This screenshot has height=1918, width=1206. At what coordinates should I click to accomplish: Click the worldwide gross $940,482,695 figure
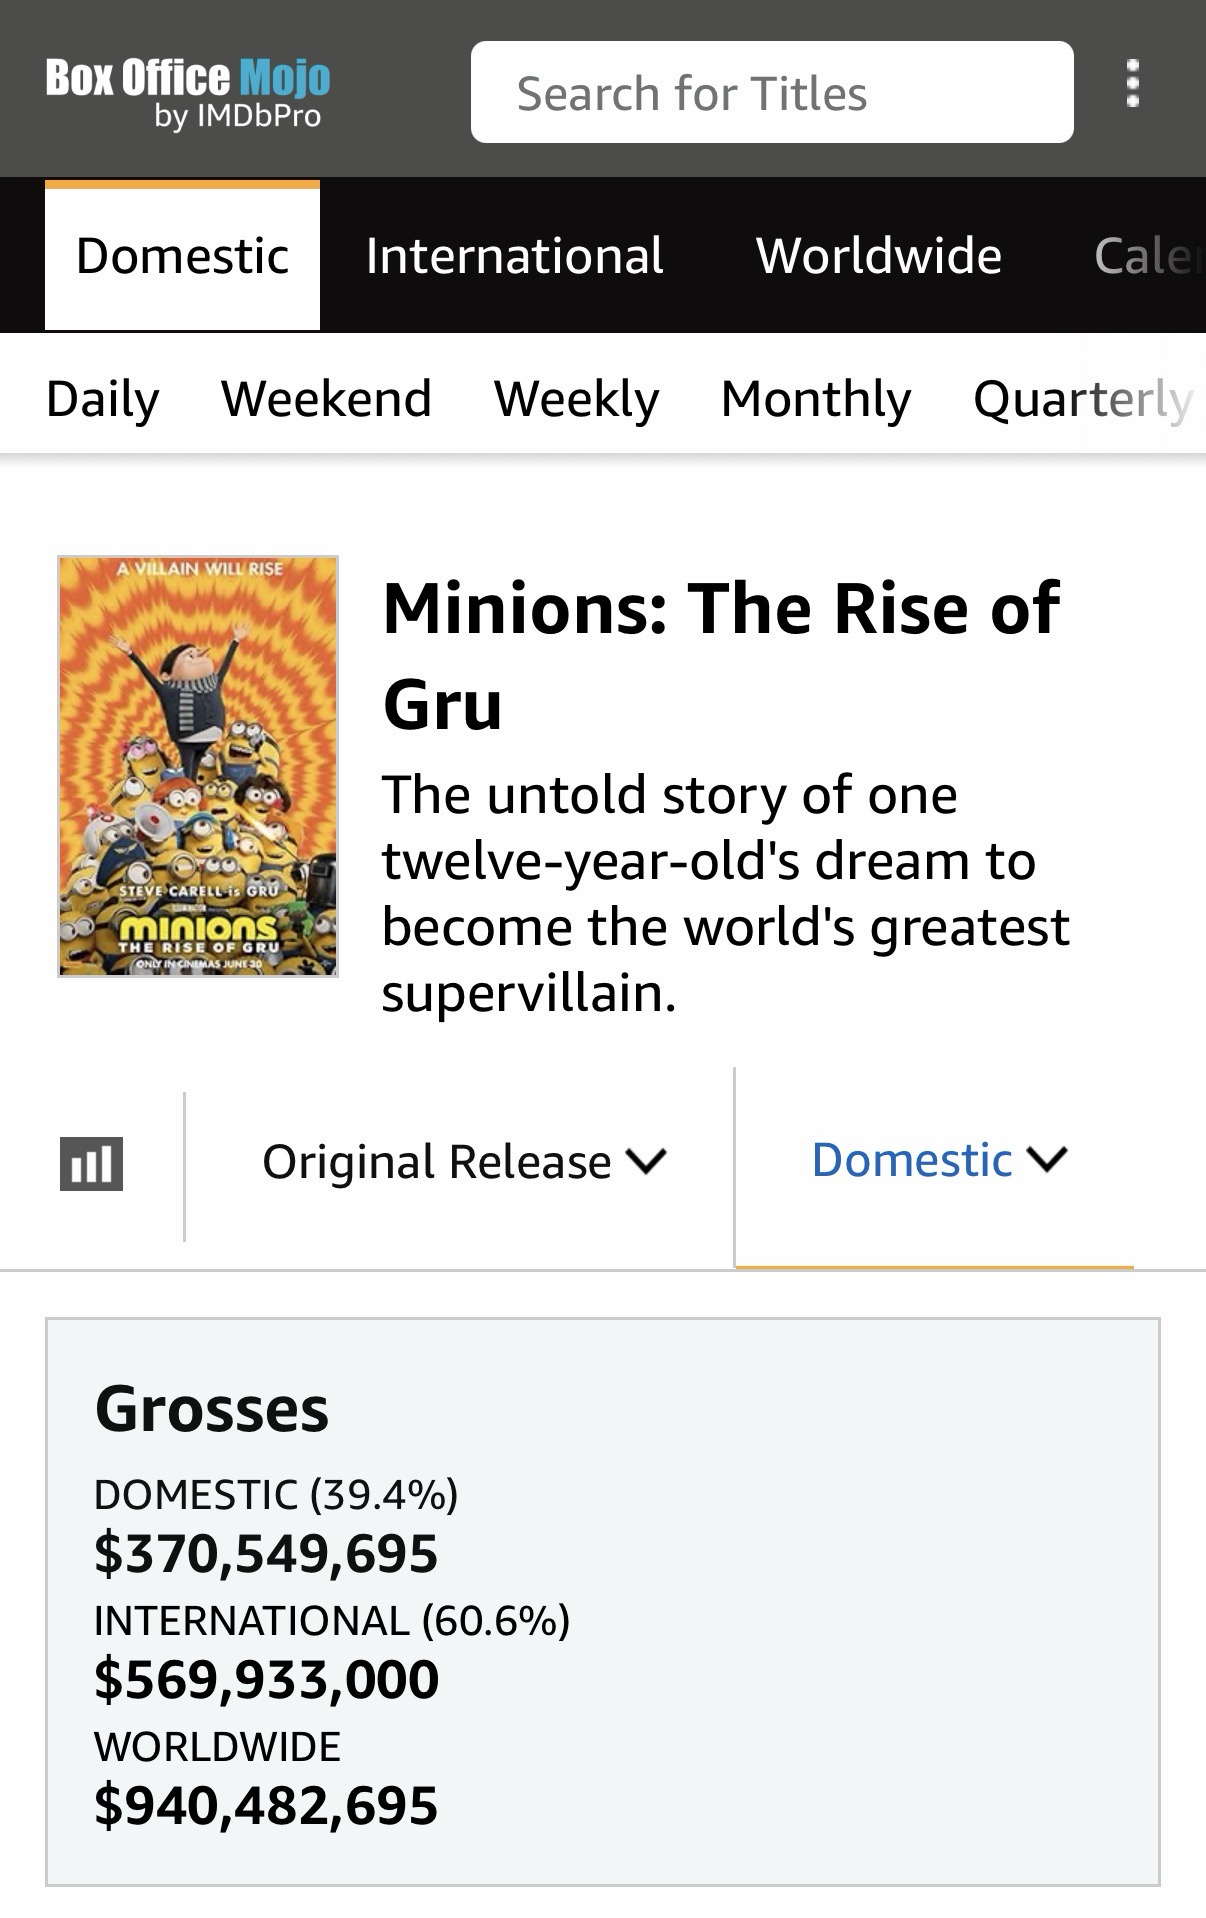(266, 1806)
